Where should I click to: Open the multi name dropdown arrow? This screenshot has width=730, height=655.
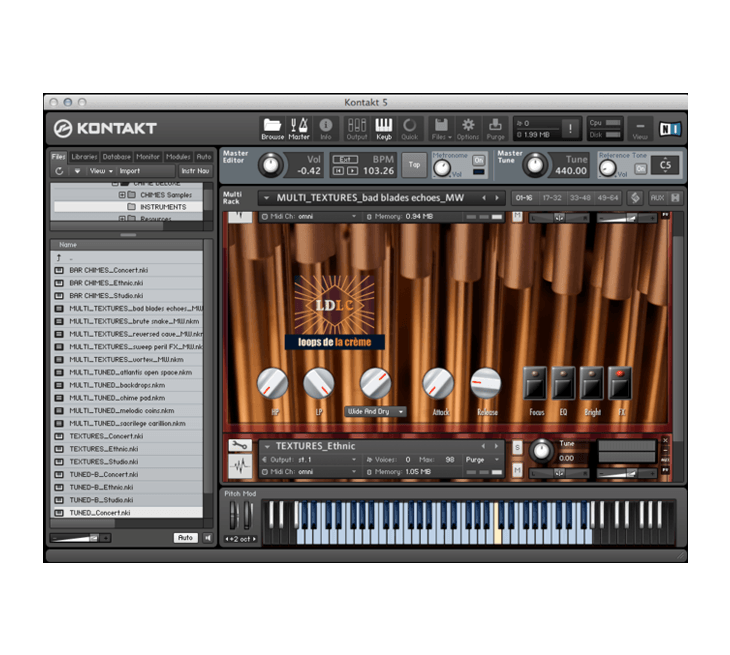pyautogui.click(x=266, y=198)
